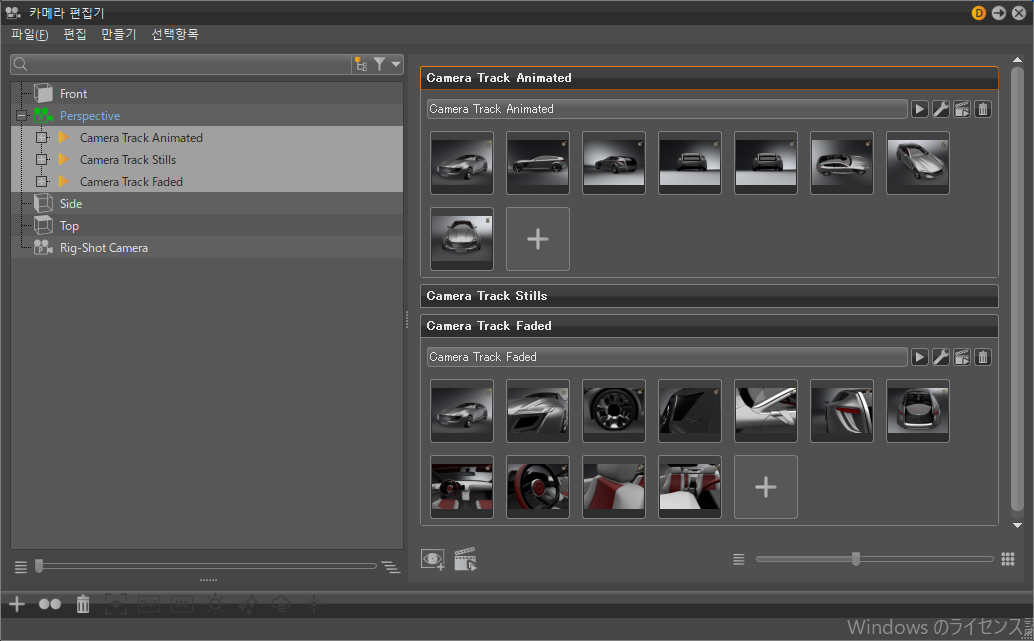This screenshot has height=641, width=1034.
Task: Click the Camera Track Animated name field
Action: (667, 109)
